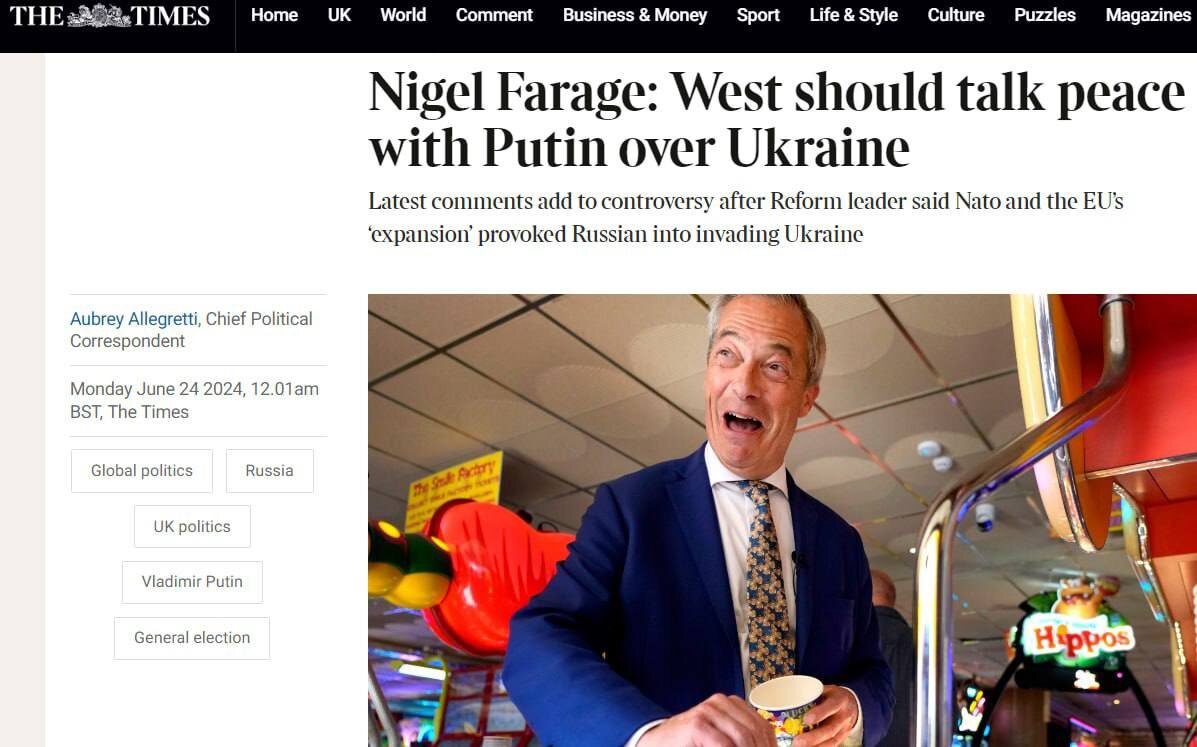The width and height of the screenshot is (1197, 747).
Task: Go to the UK section
Action: tap(339, 15)
